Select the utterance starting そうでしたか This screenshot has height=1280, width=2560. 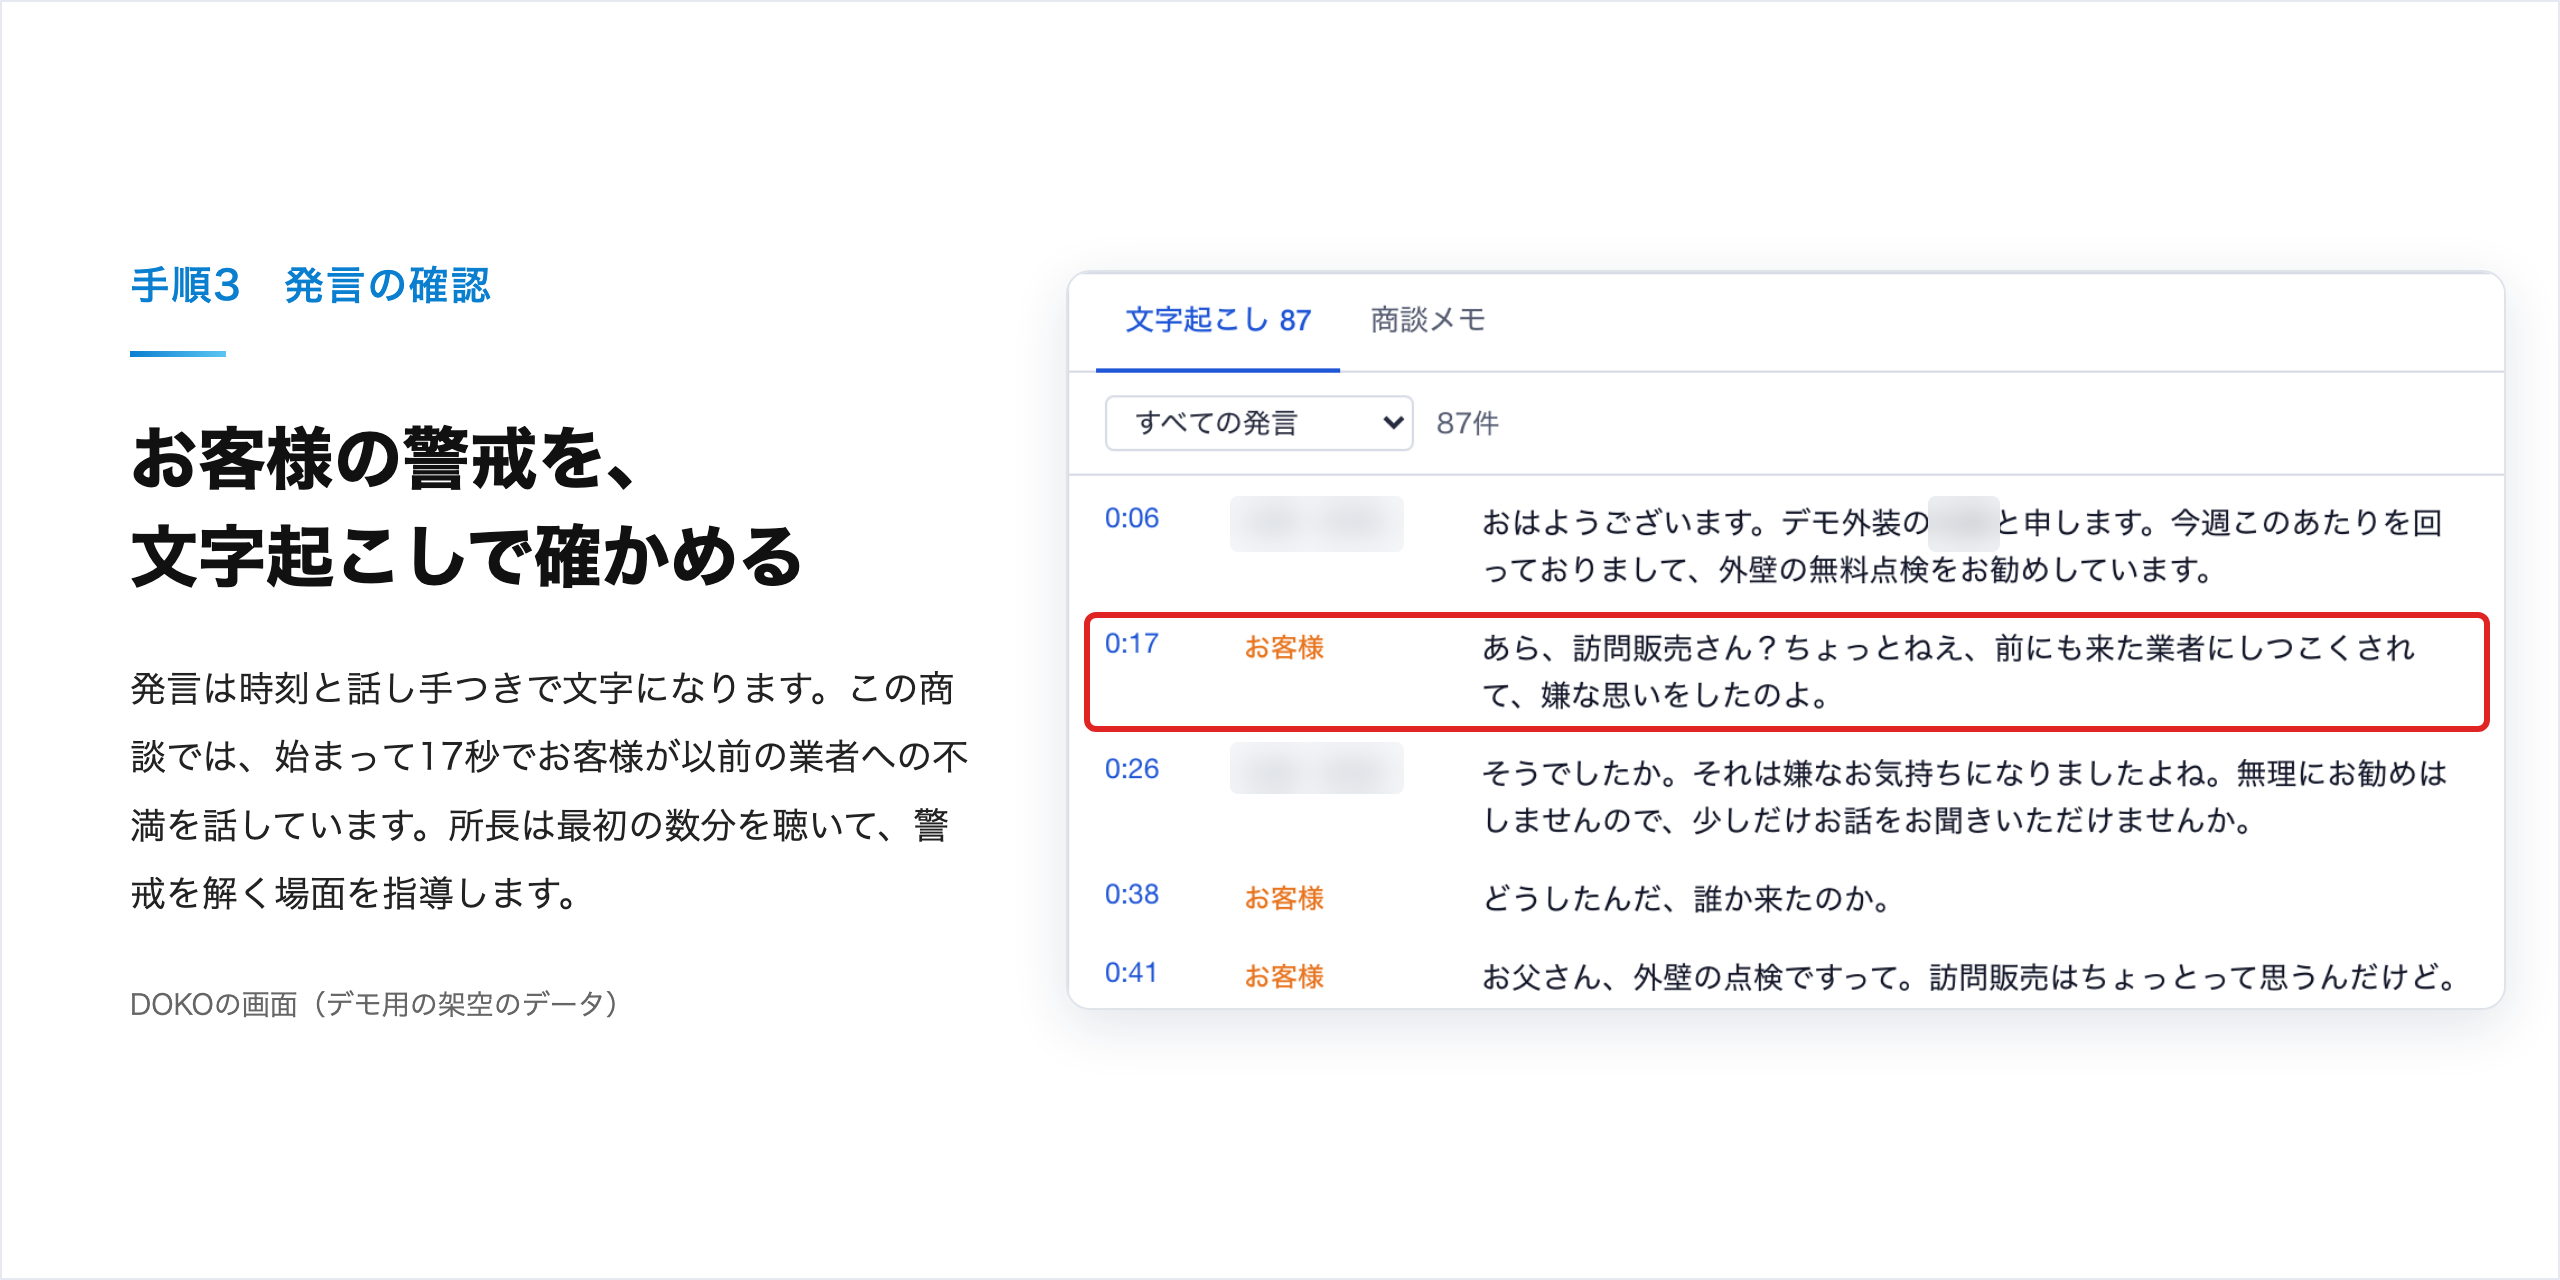(x=1964, y=796)
